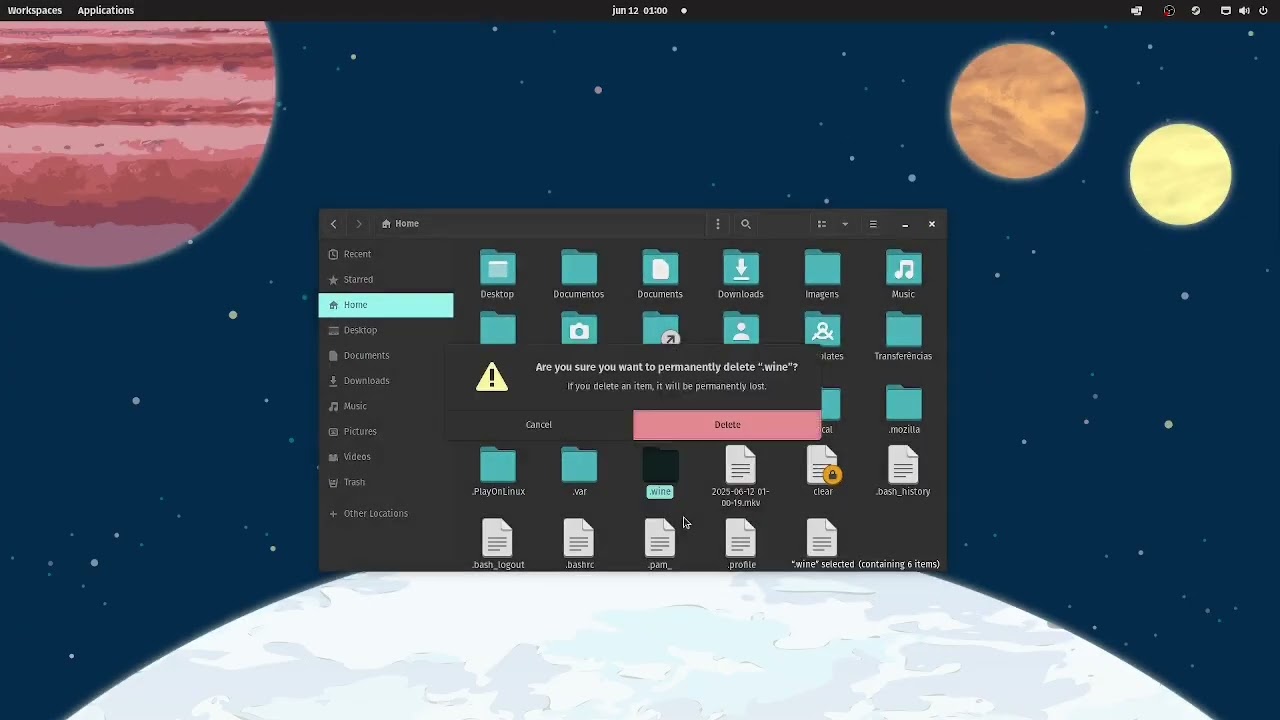The width and height of the screenshot is (1280, 720).
Task: Click the Steam tray icon
Action: pos(1196,10)
